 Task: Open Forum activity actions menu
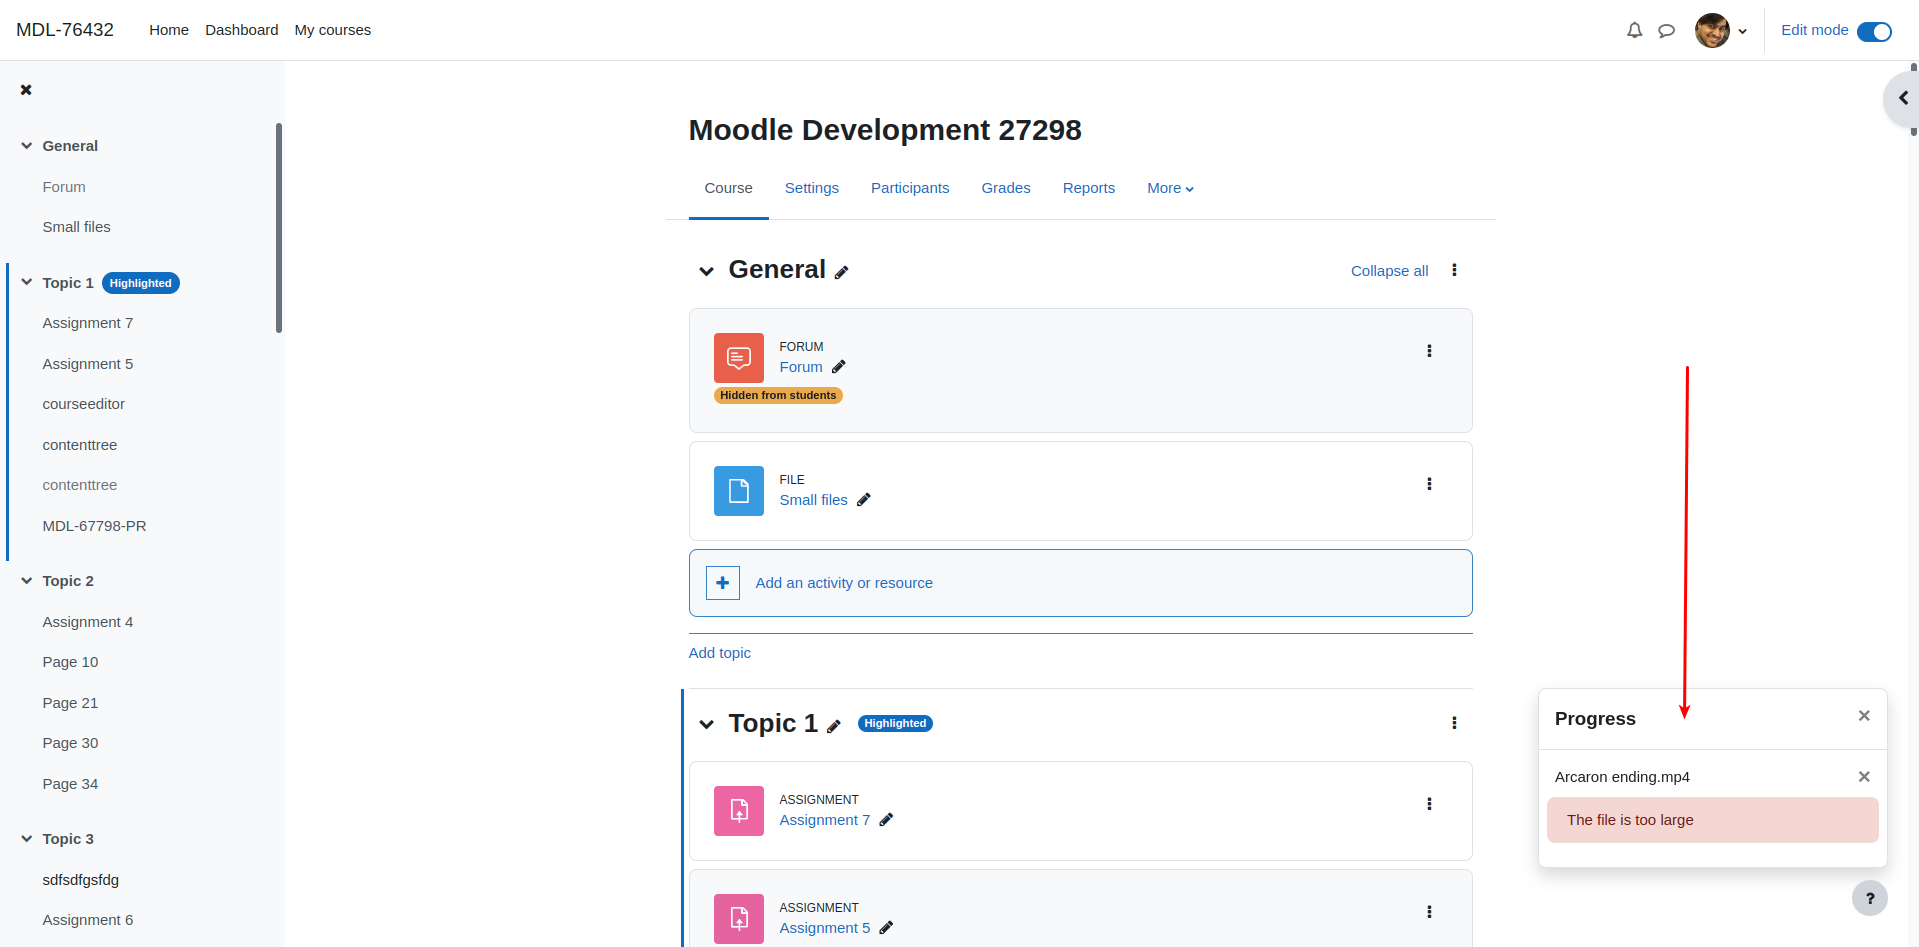pos(1429,351)
